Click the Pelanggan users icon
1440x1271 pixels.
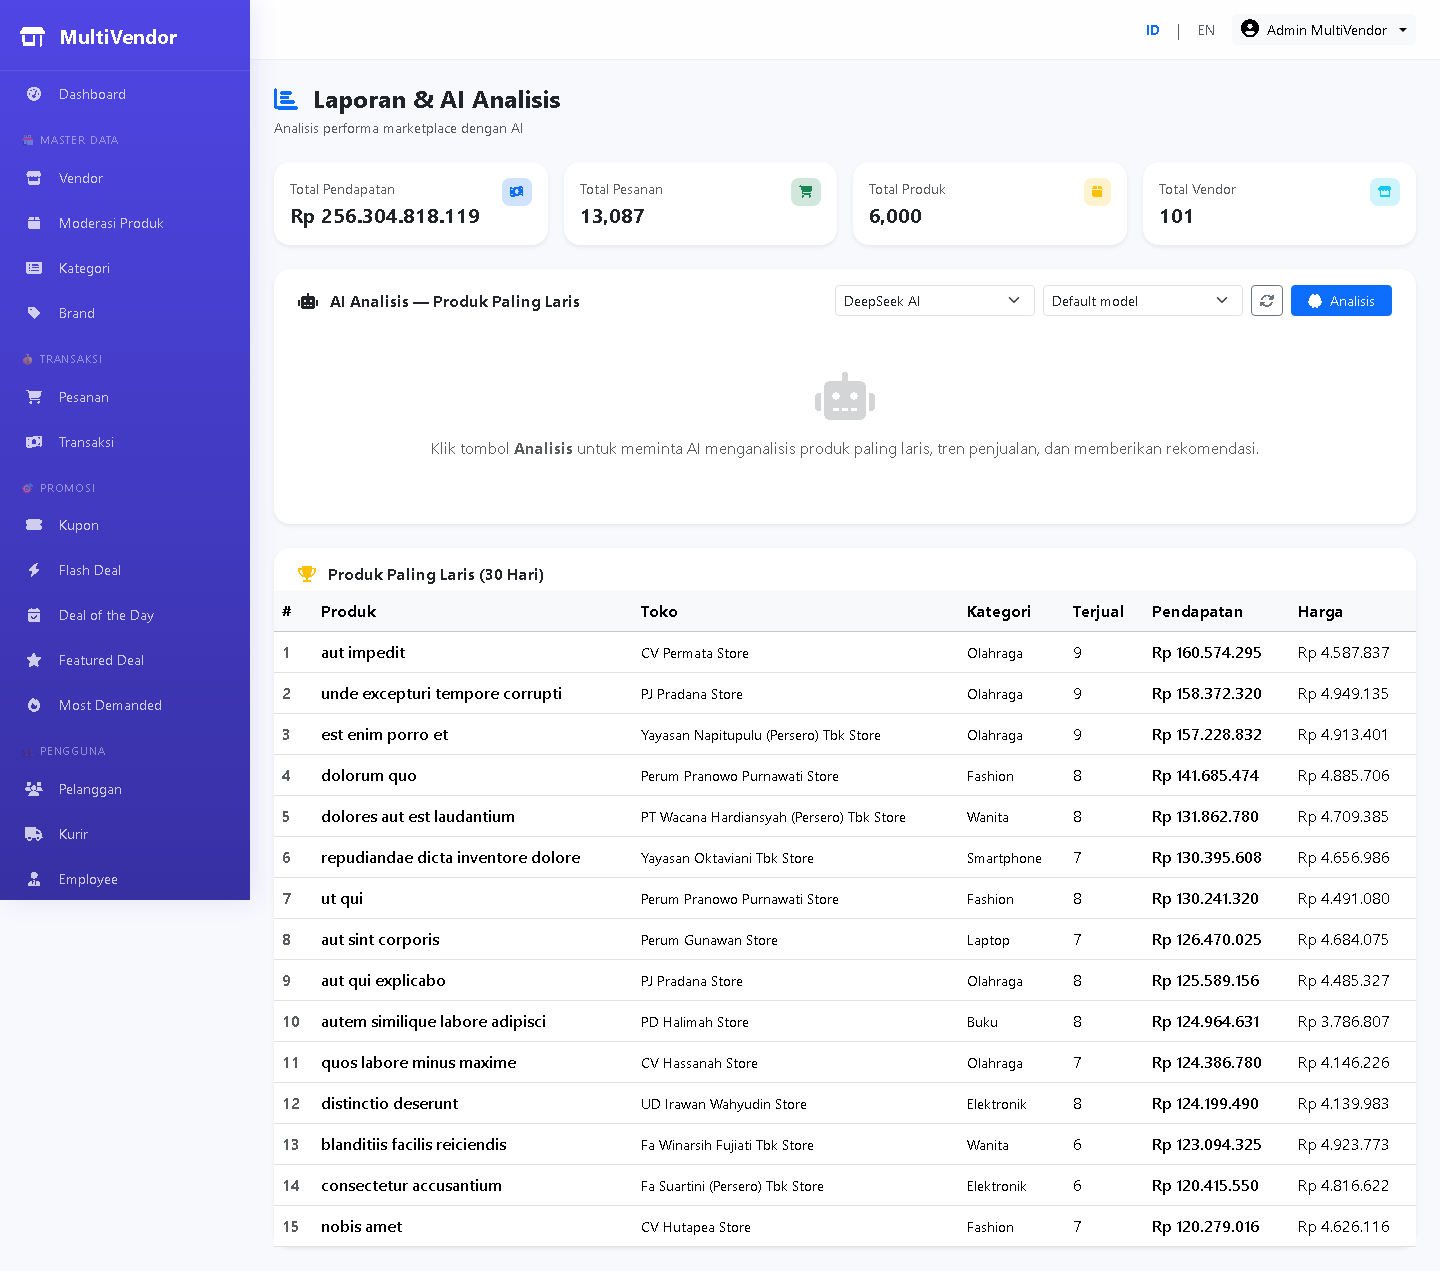pyautogui.click(x=34, y=789)
